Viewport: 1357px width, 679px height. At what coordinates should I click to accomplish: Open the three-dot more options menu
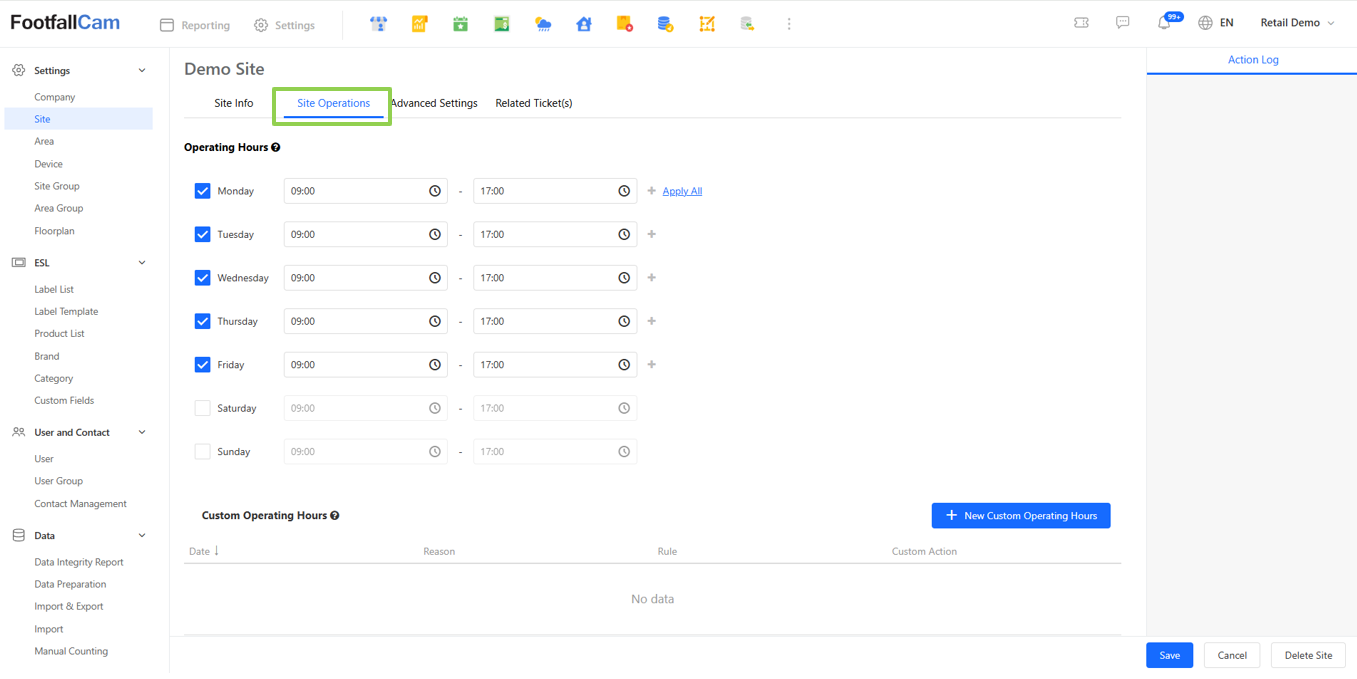(789, 24)
